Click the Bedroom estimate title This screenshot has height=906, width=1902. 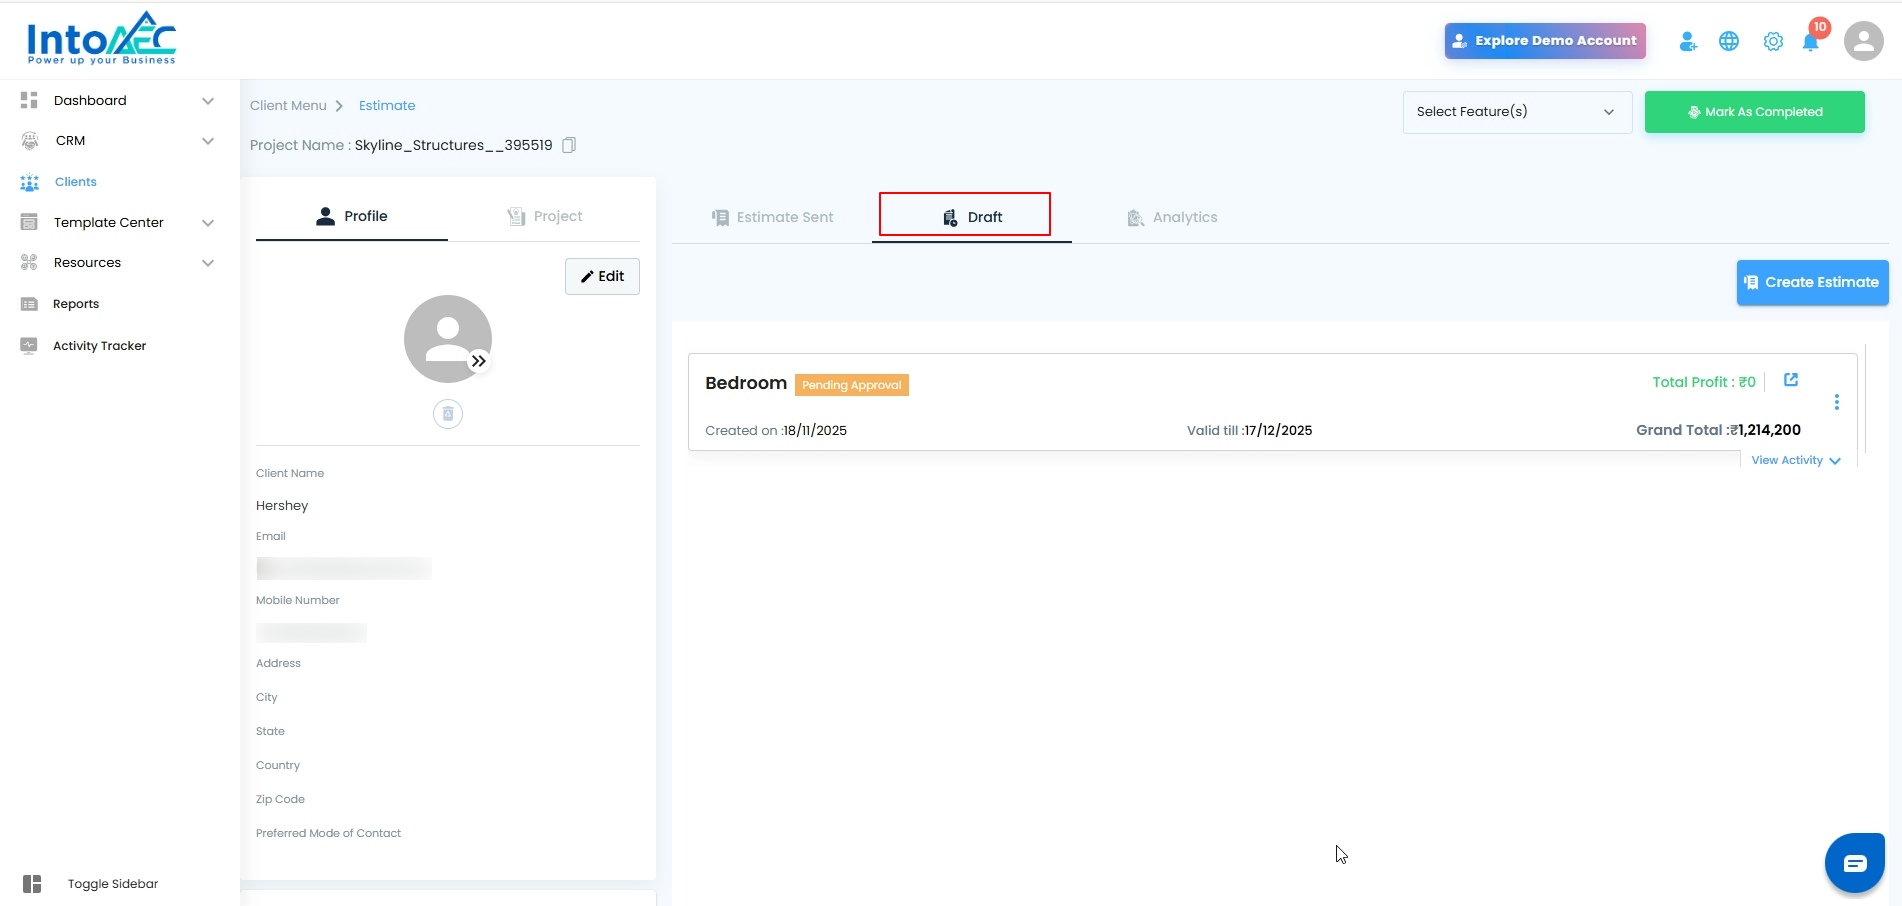coord(746,383)
